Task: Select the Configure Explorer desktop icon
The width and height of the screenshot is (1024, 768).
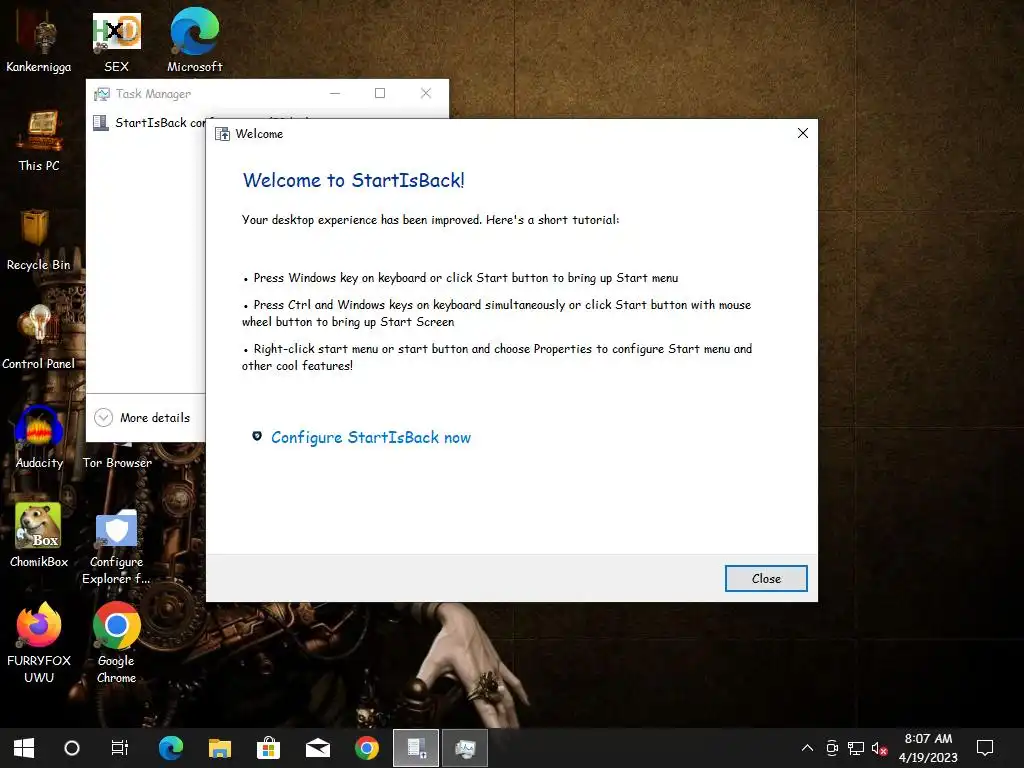Action: [x=116, y=547]
